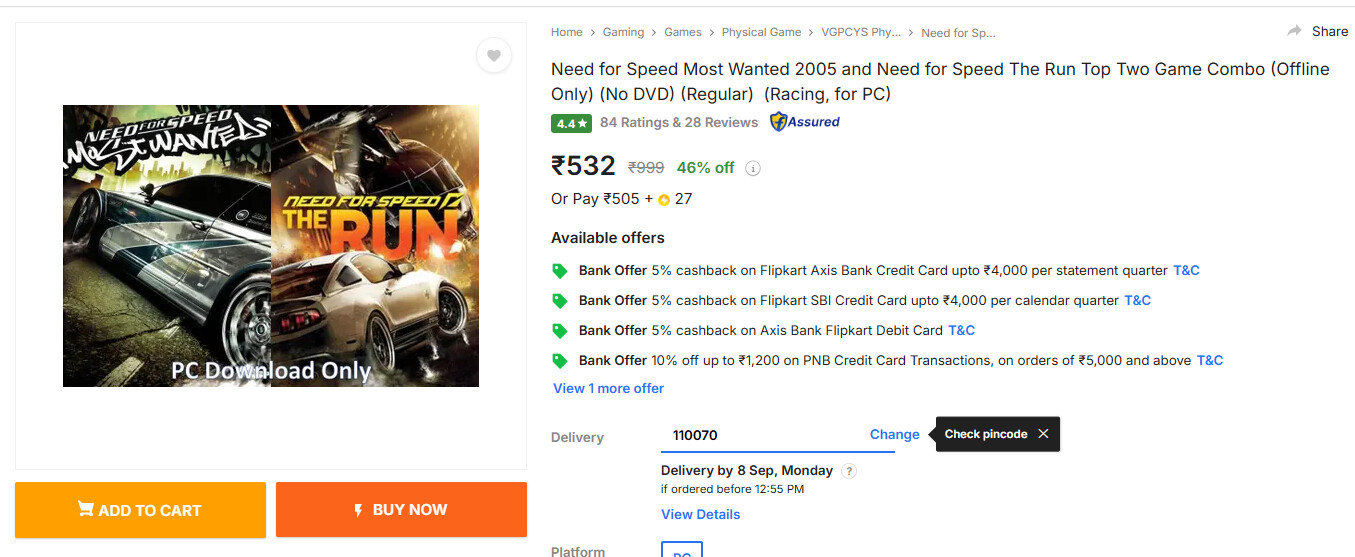Click the 4.4 star rating badge

(x=572, y=123)
